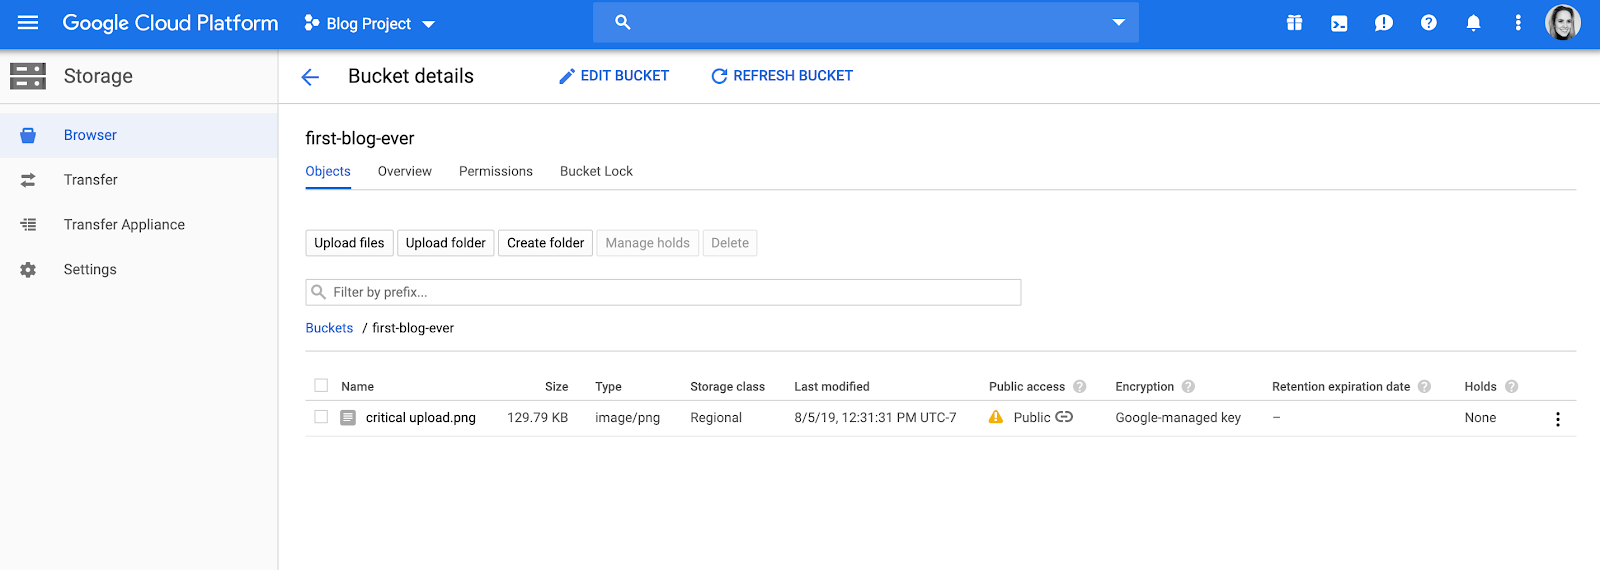The width and height of the screenshot is (1600, 570).
Task: Click the image/png type cell
Action: click(628, 418)
